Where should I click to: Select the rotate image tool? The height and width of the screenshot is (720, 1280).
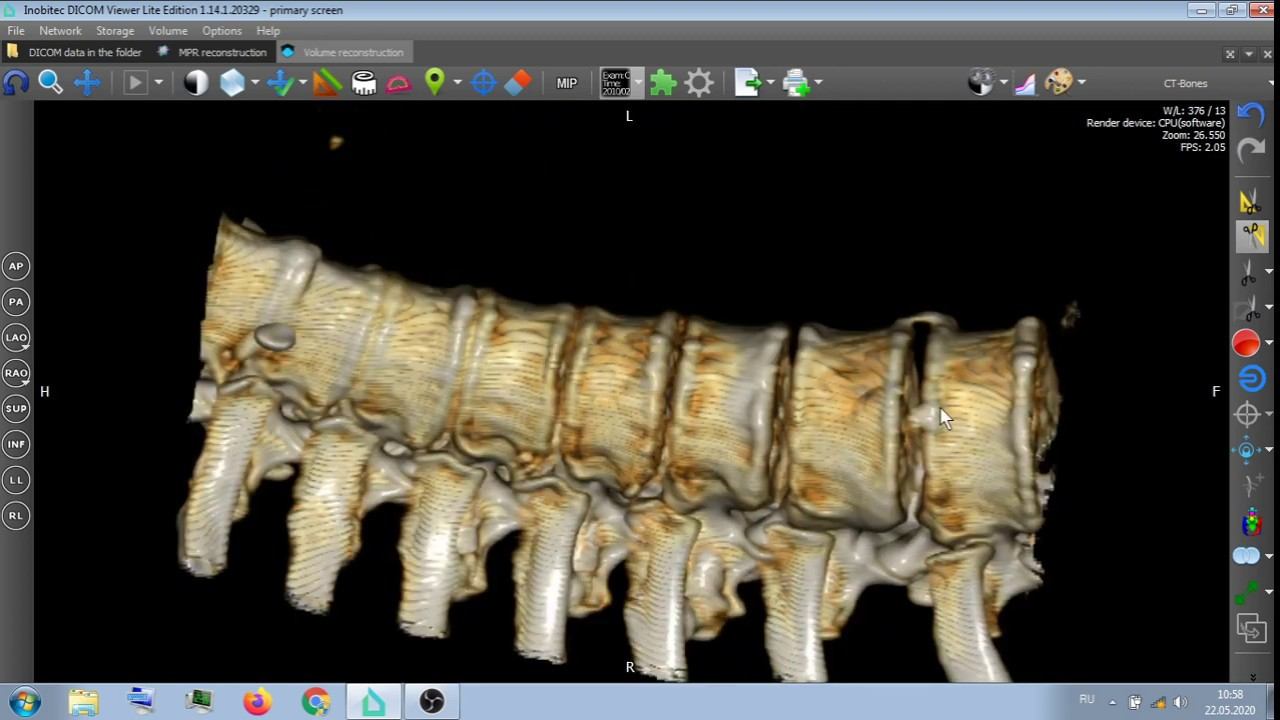pos(16,83)
